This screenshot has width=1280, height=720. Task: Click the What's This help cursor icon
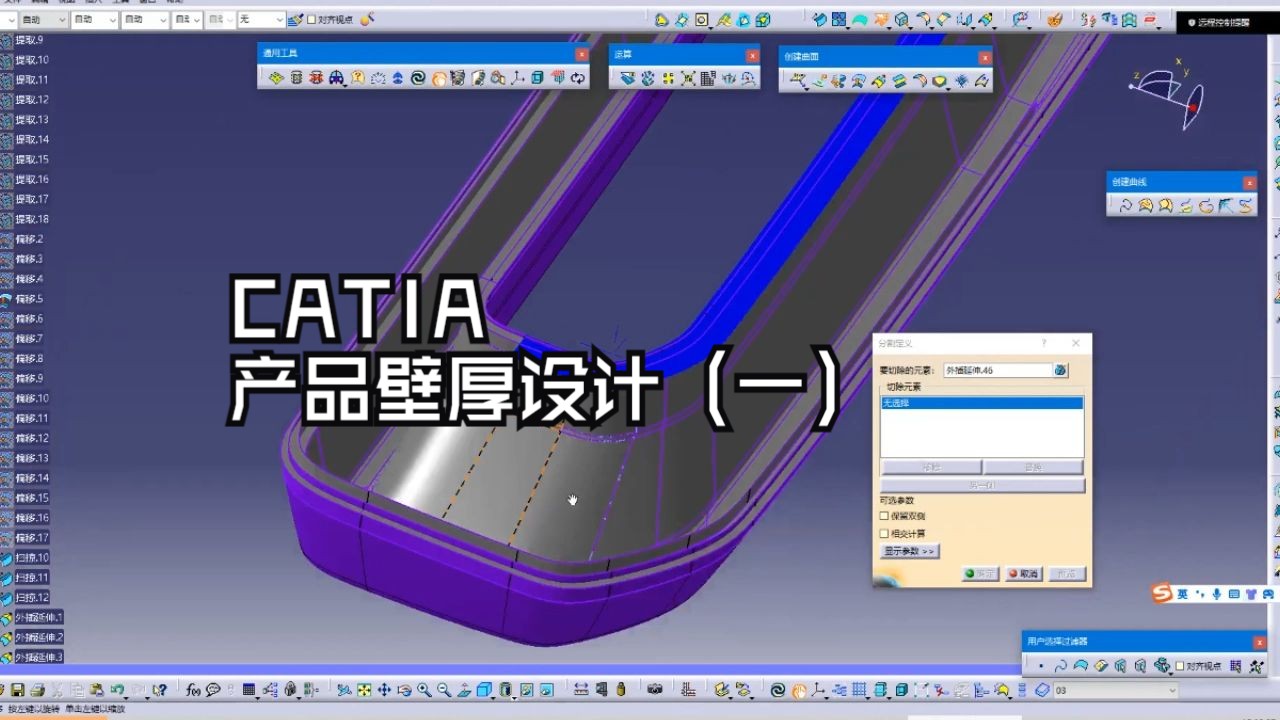pyautogui.click(x=159, y=690)
